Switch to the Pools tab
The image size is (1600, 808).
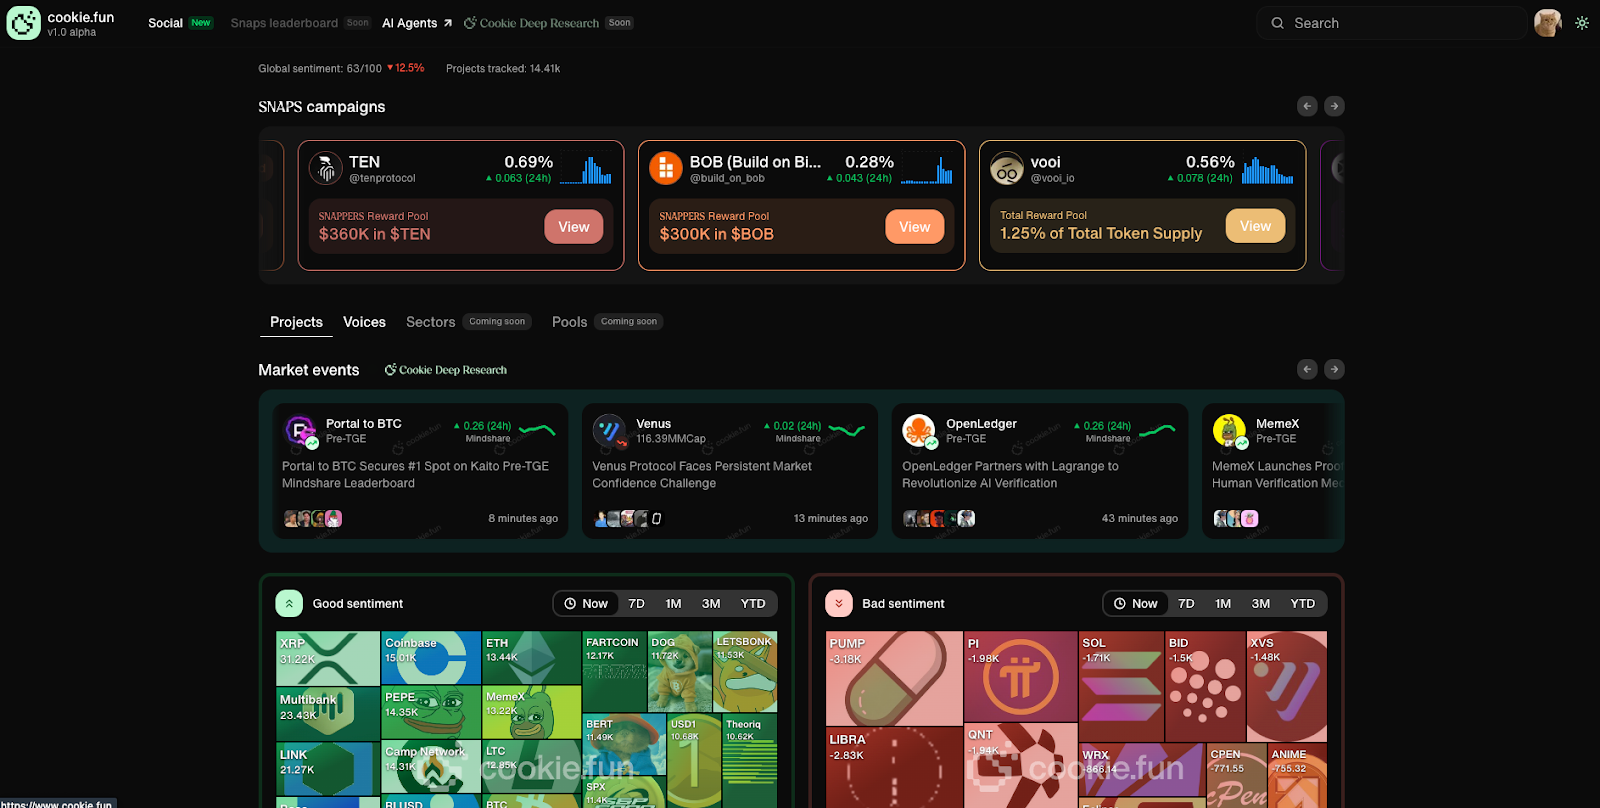(607, 322)
